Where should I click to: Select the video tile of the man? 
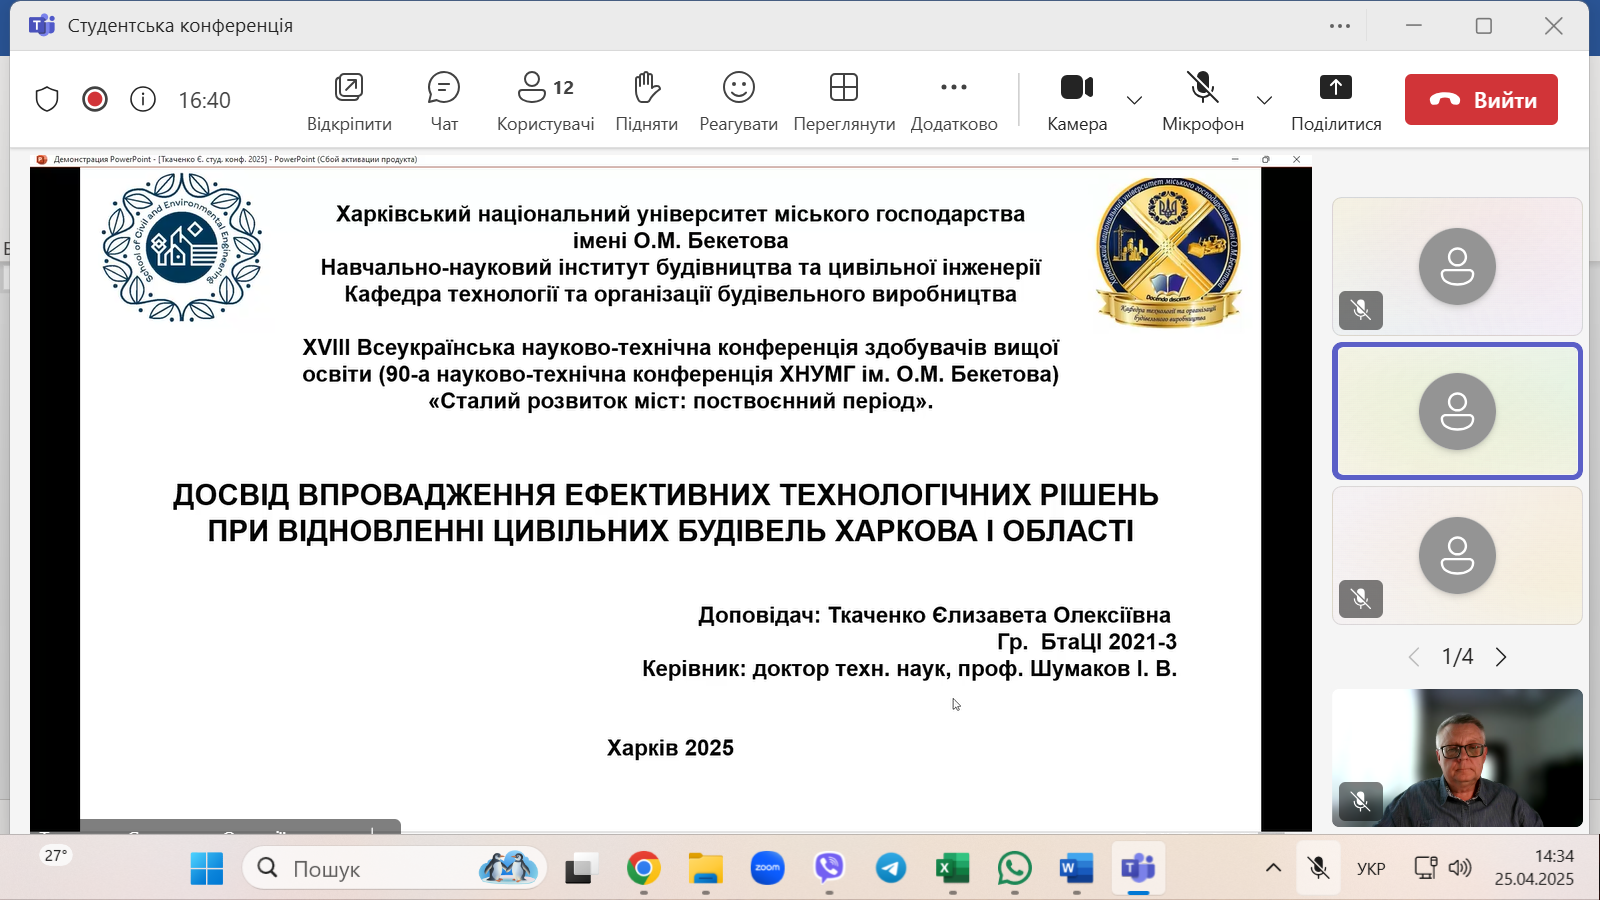1457,758
